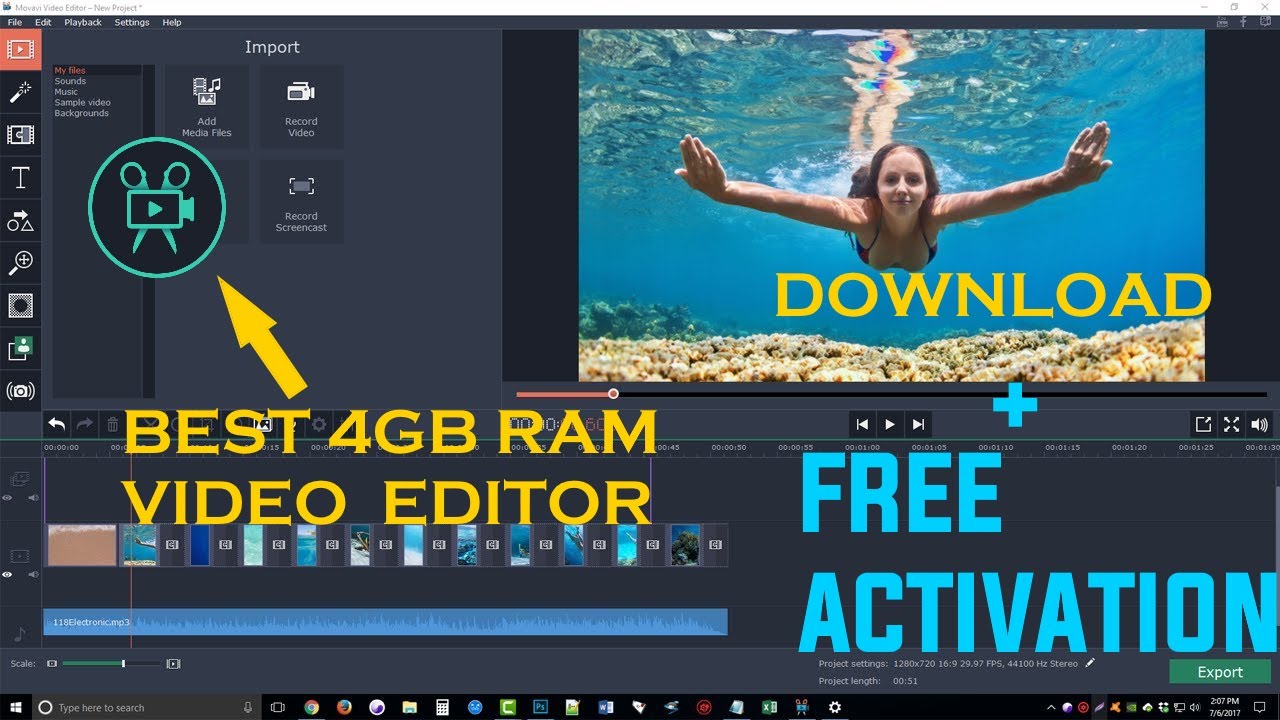Select the sandy beach clip on timeline
Viewport: 1280px width, 720px height.
[82, 545]
